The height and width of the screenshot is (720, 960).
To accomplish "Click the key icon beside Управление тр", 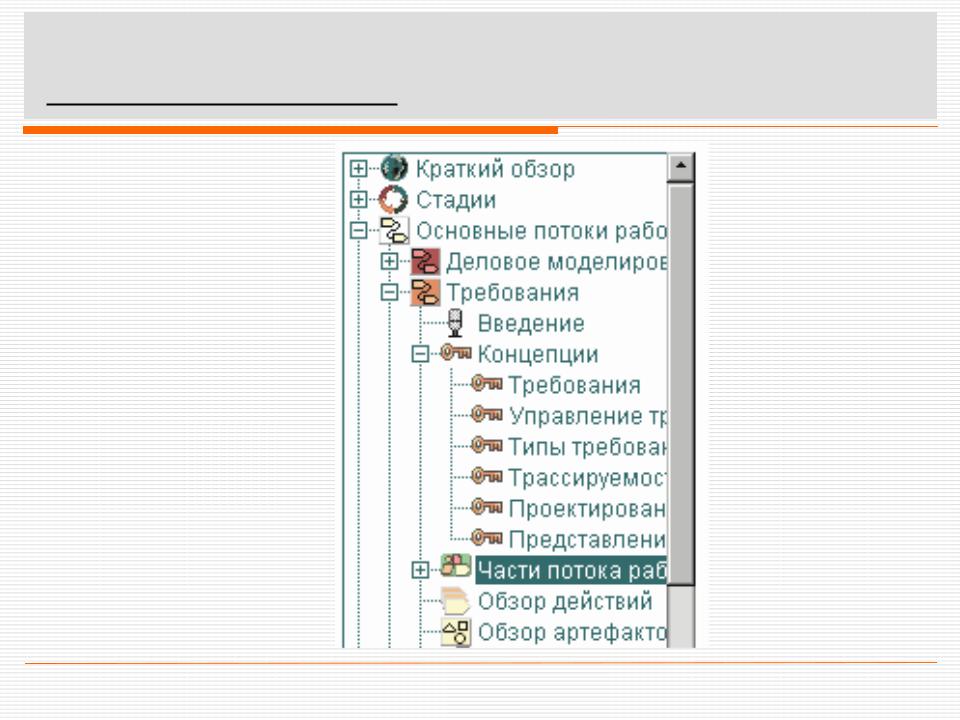I will [x=487, y=414].
